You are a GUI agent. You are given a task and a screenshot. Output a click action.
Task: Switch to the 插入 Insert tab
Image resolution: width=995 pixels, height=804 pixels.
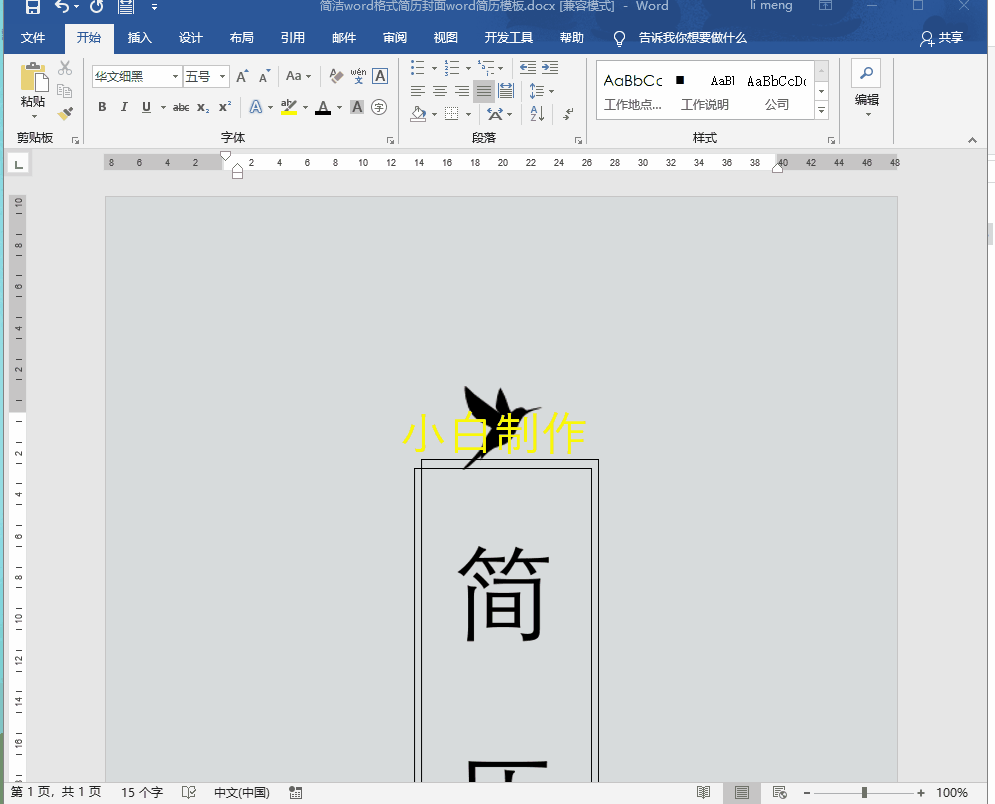[140, 38]
